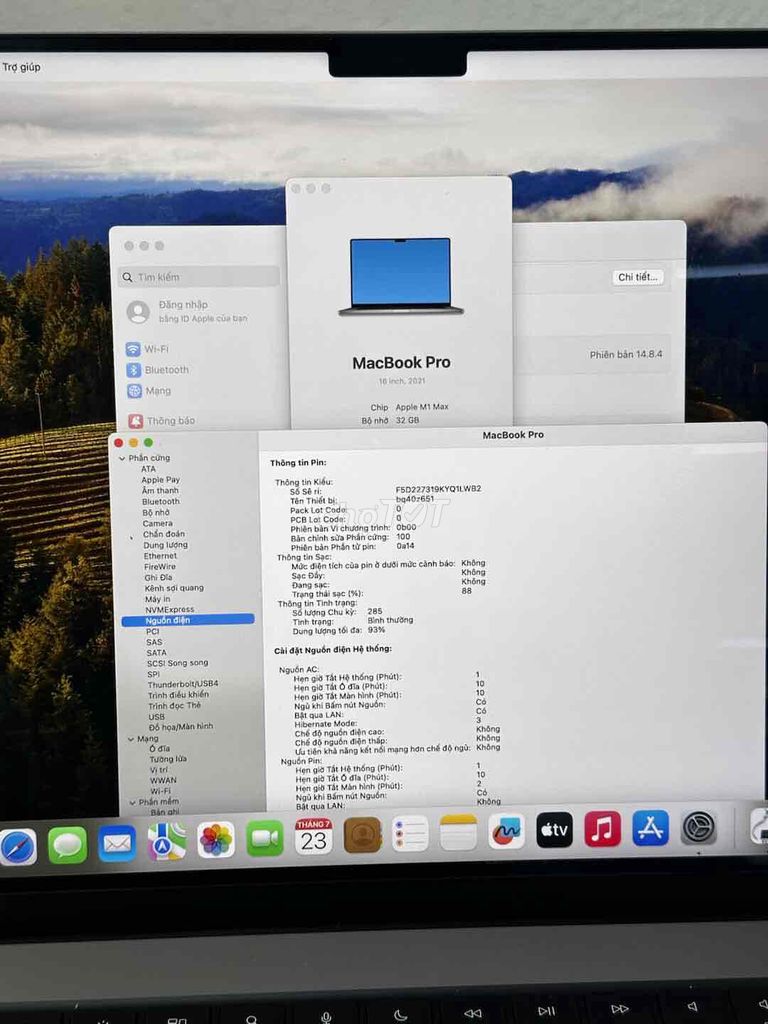Select Kênh sợi quang in hardware list
Viewport: 768px width, 1024px height.
coord(174,588)
